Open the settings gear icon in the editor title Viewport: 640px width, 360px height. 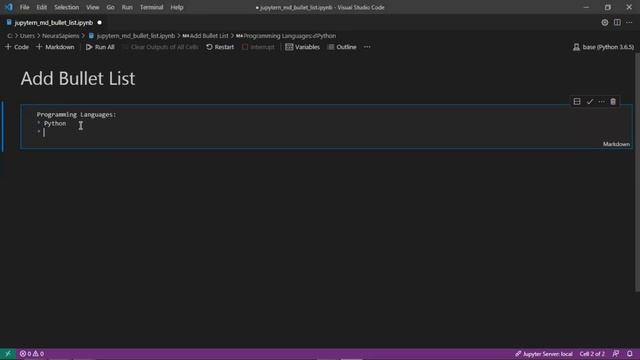point(604,23)
